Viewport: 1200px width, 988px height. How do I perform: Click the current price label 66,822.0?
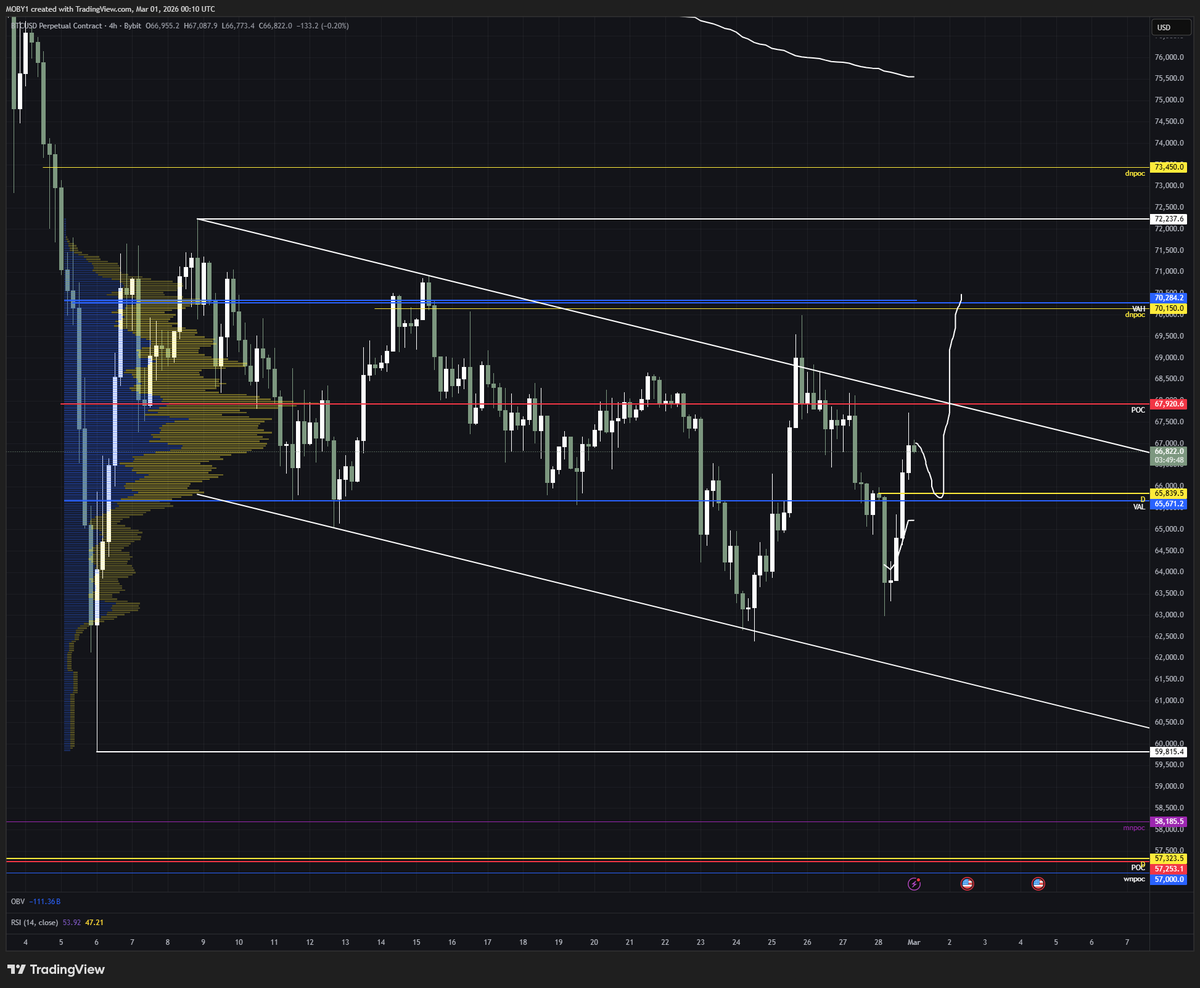[1168, 451]
